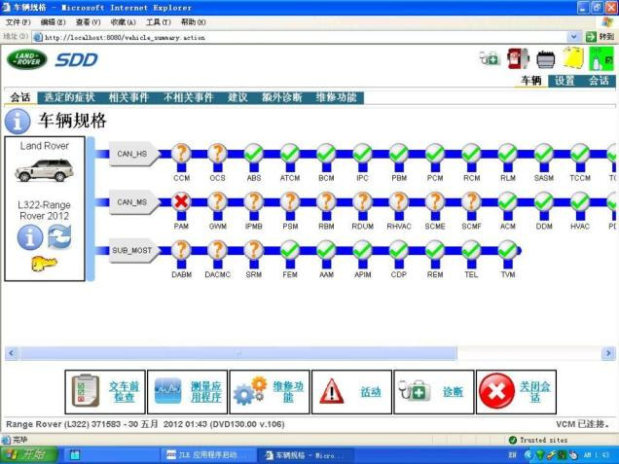Click the IPC module icon
619x464 pixels.
tap(362, 153)
